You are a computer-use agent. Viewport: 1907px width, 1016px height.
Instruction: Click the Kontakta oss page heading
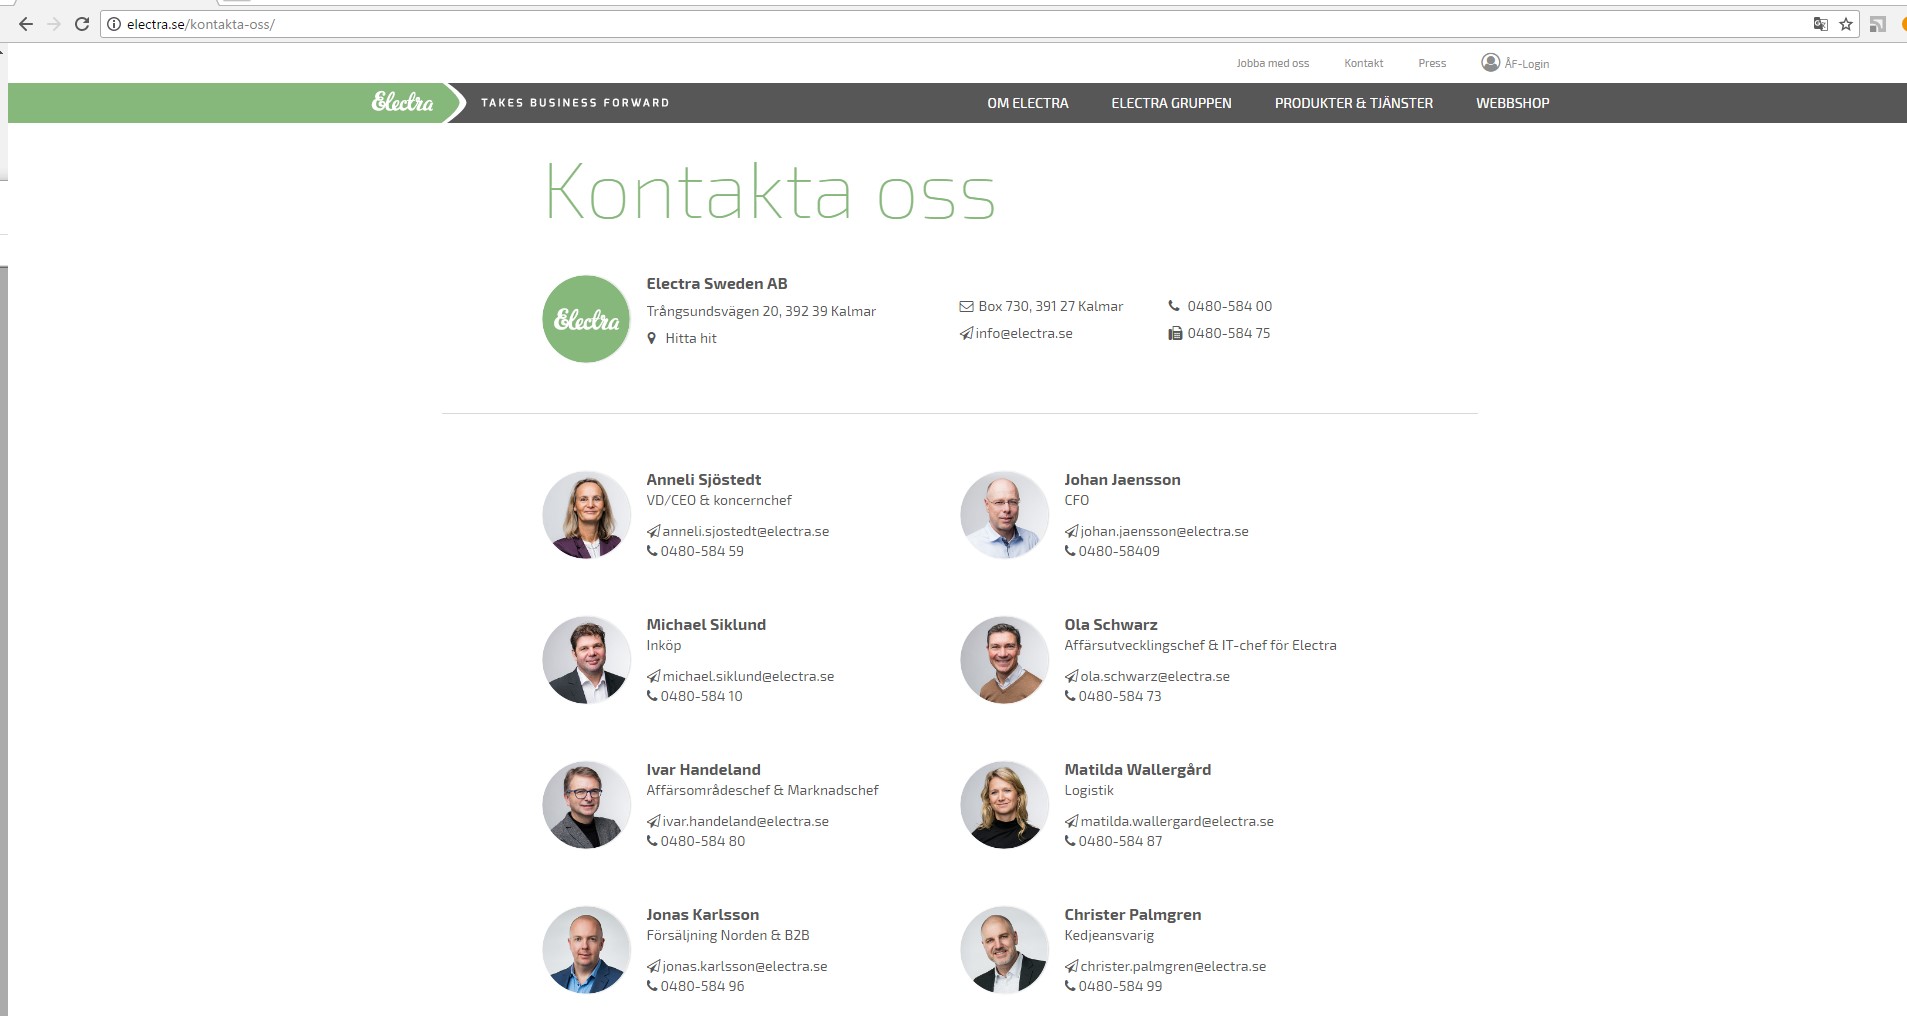click(x=770, y=191)
